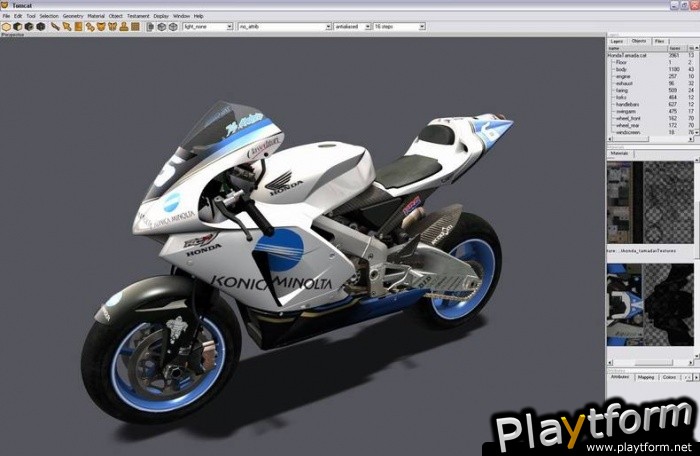Select the Floor object in tree

621,63
